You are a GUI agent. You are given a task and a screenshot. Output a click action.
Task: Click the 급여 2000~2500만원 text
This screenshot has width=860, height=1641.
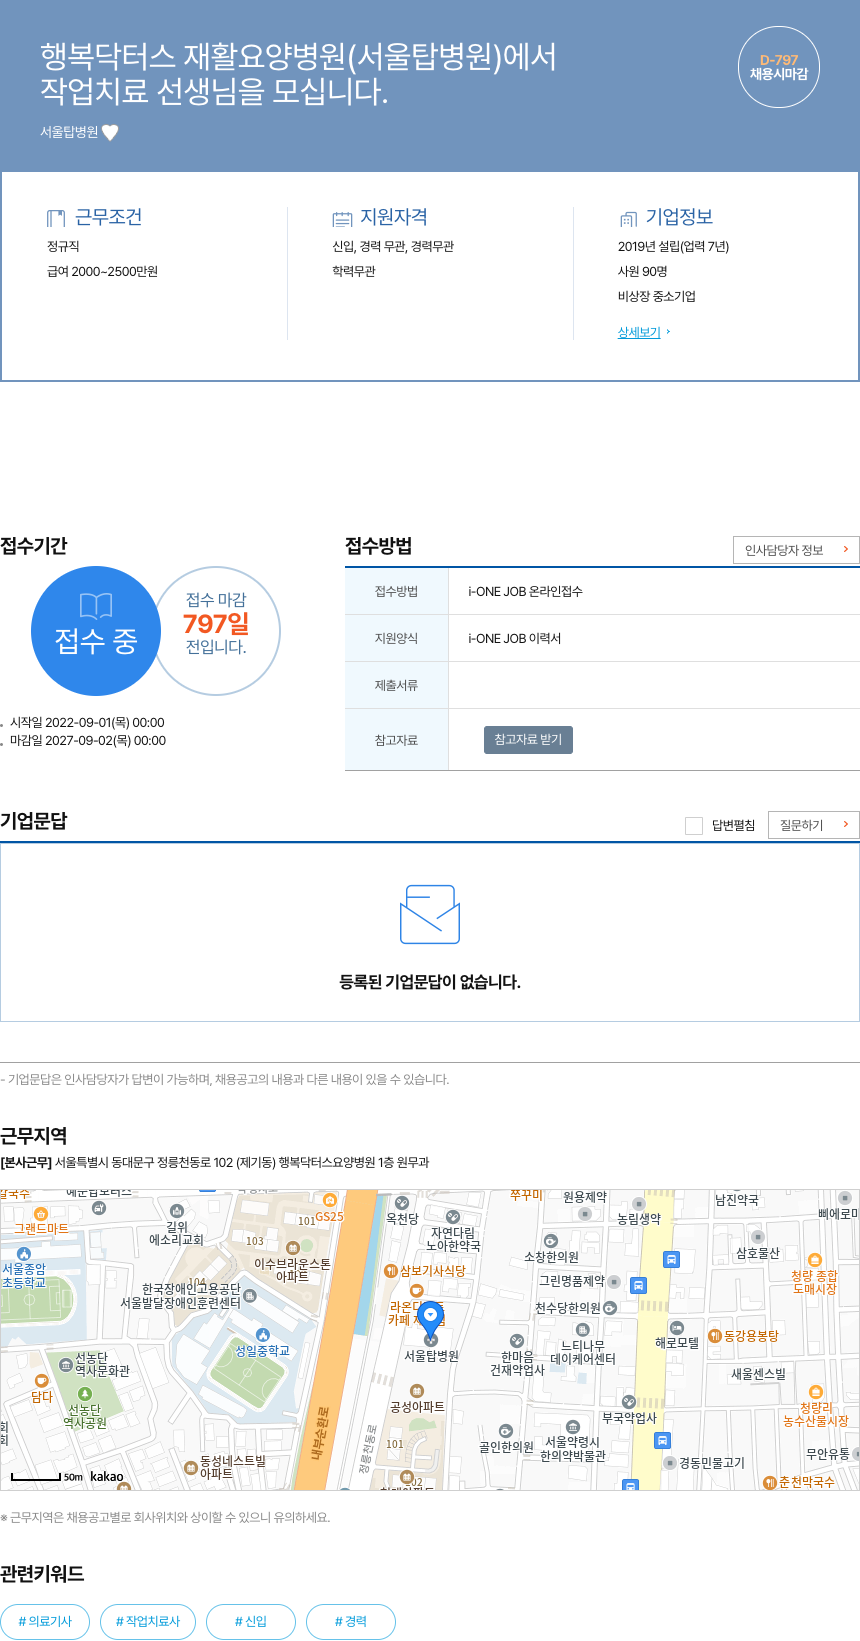[103, 271]
